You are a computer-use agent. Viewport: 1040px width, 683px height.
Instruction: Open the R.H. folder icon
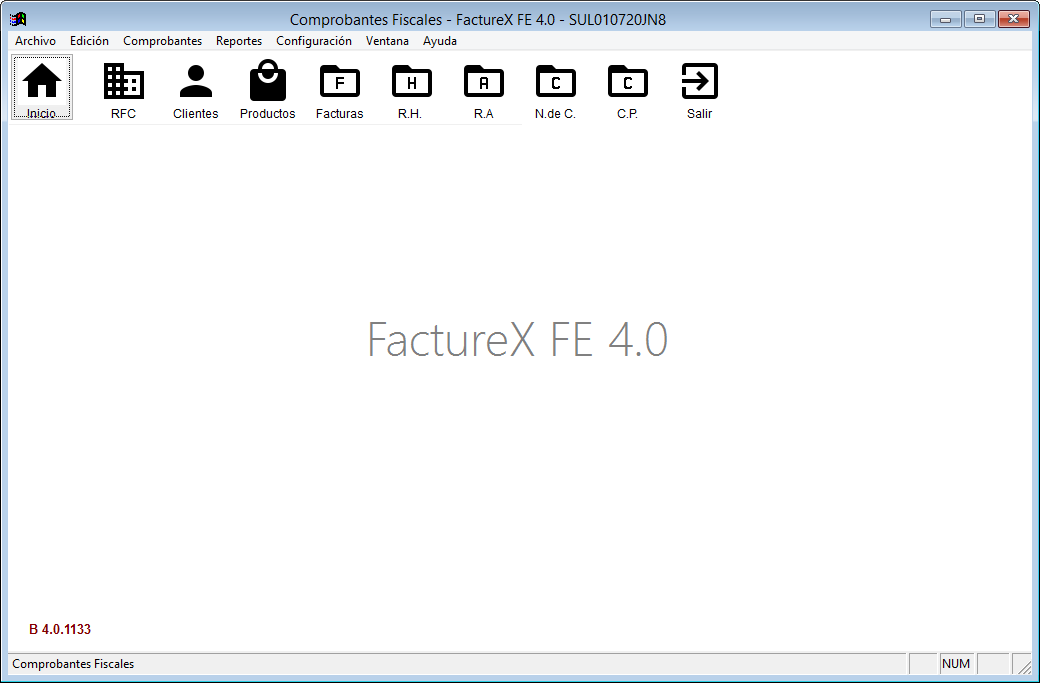[x=411, y=81]
